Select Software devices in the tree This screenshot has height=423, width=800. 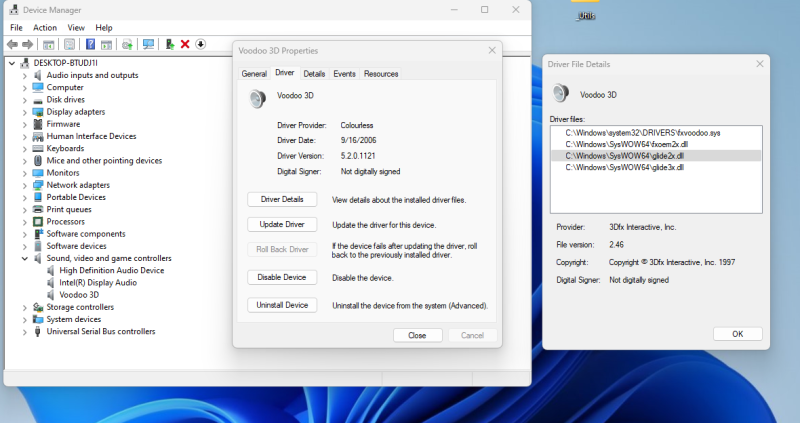77,246
